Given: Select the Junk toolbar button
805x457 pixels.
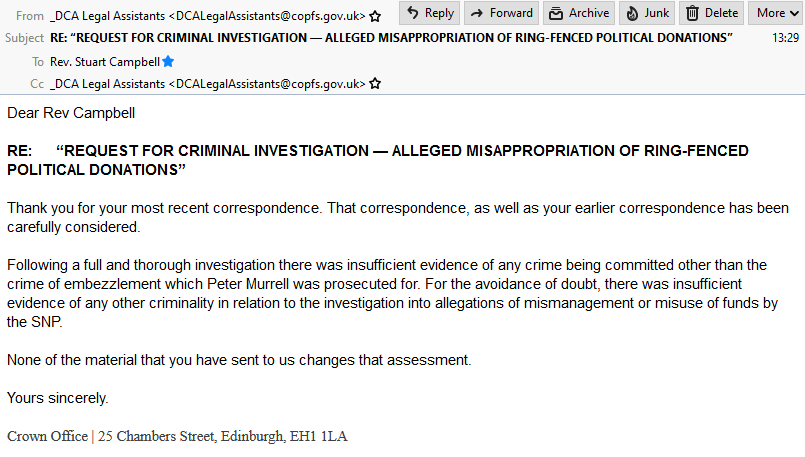Looking at the screenshot, I should point(647,13).
